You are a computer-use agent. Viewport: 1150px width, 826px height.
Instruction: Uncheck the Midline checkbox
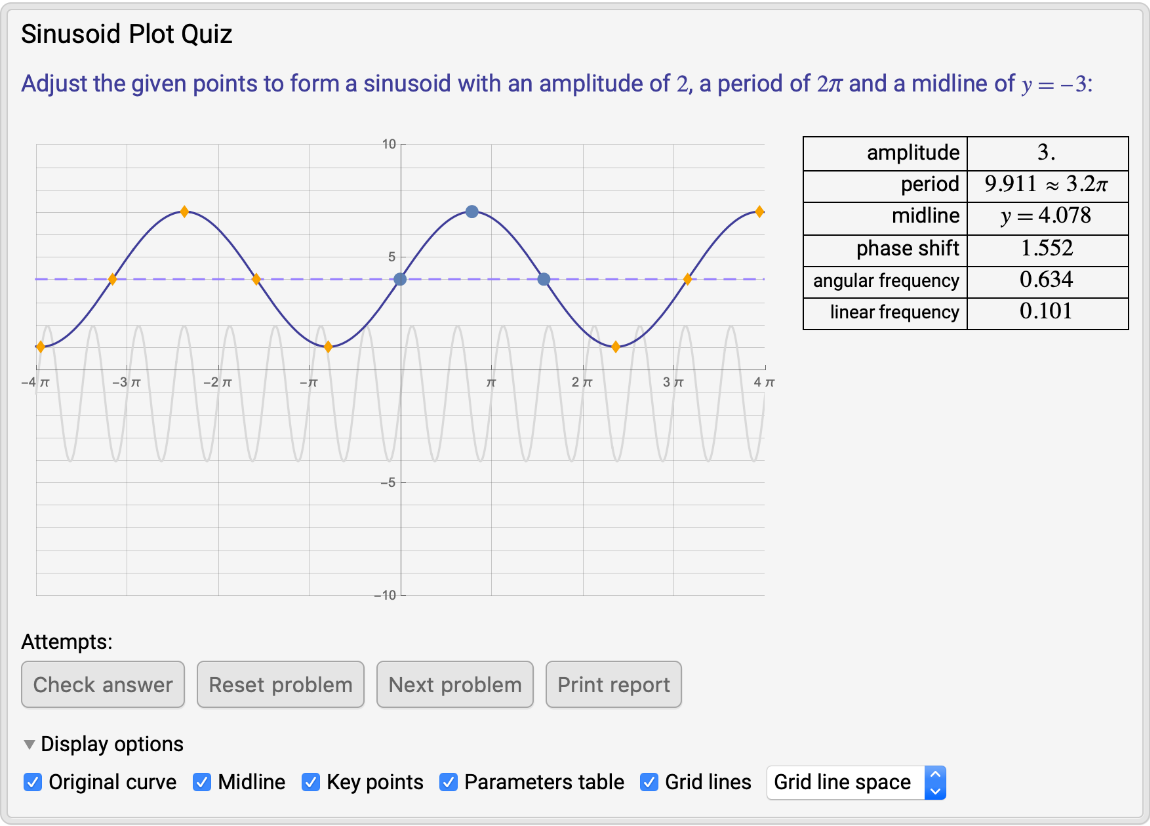point(202,782)
